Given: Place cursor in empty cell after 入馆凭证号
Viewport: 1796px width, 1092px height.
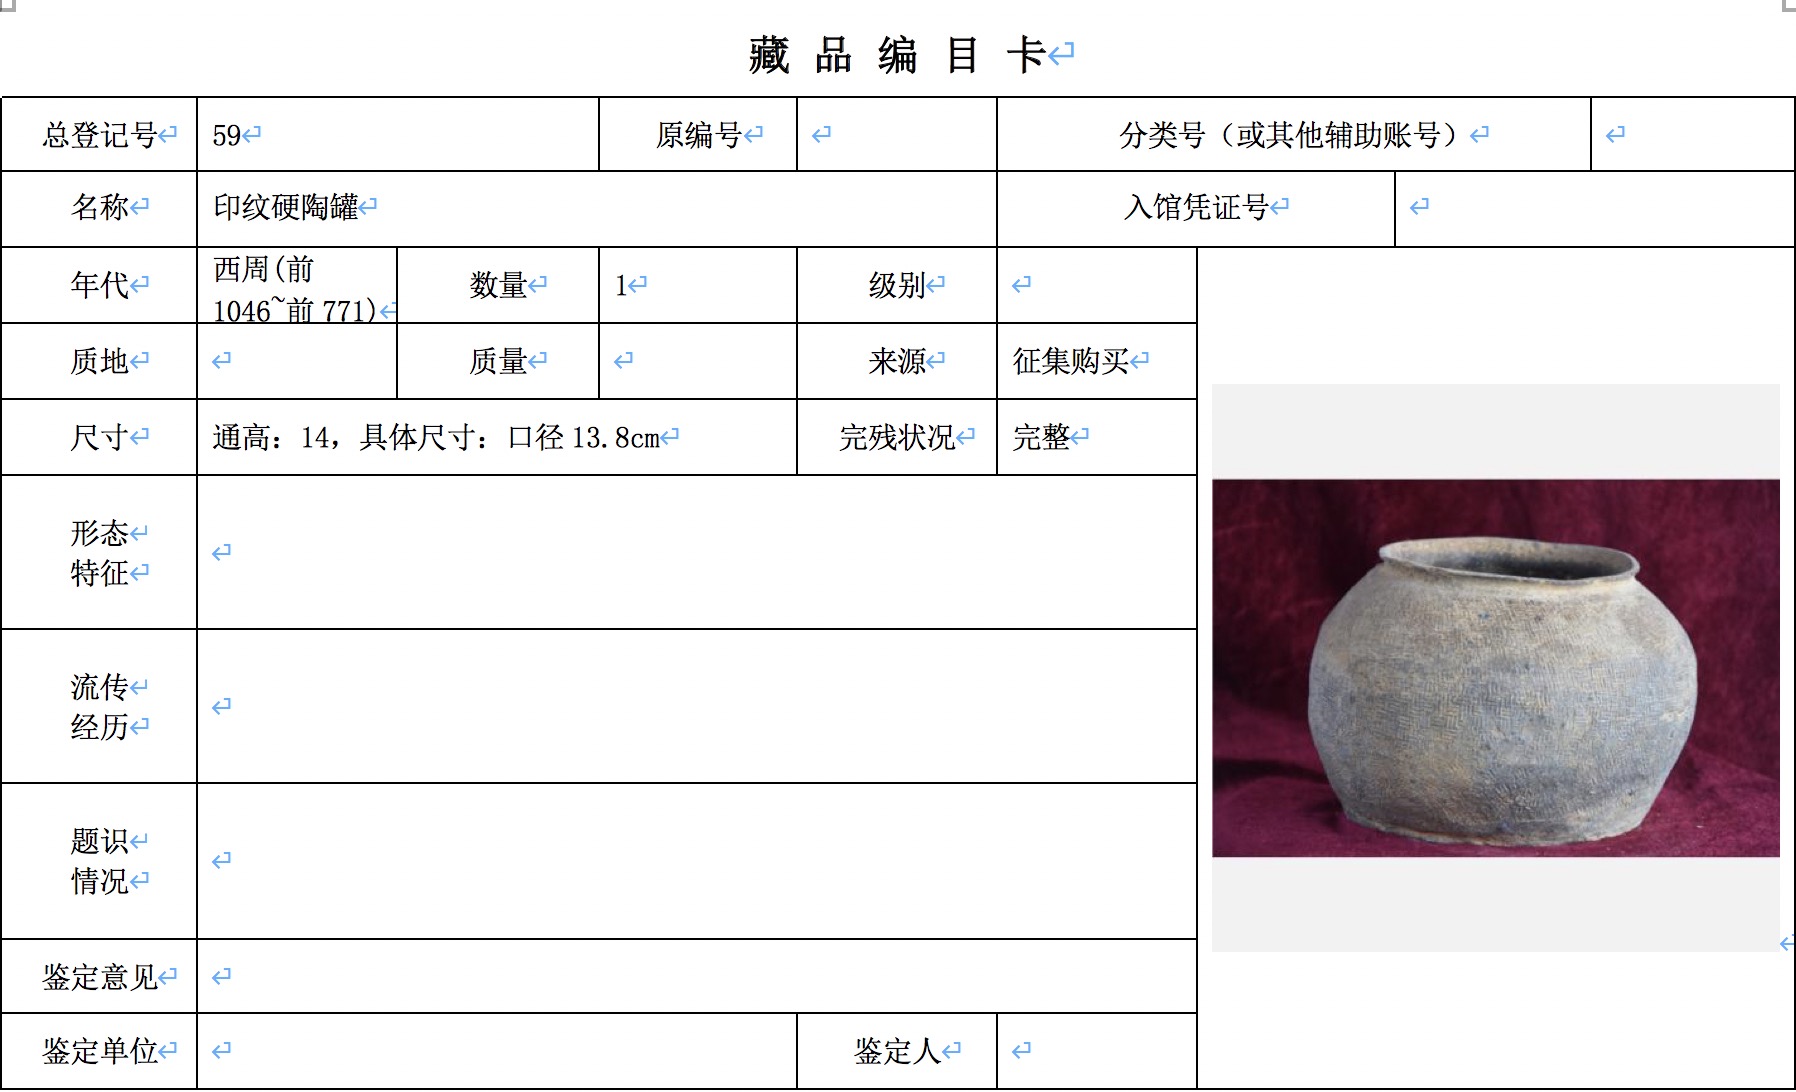Looking at the screenshot, I should (x=1594, y=208).
